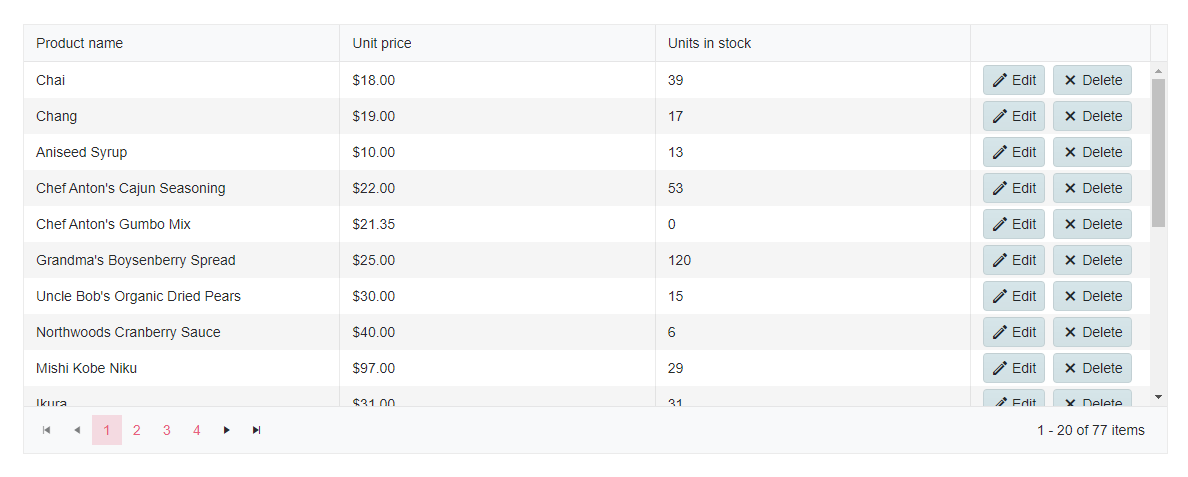Go to the last page arrow
1188x477 pixels.
[256, 430]
